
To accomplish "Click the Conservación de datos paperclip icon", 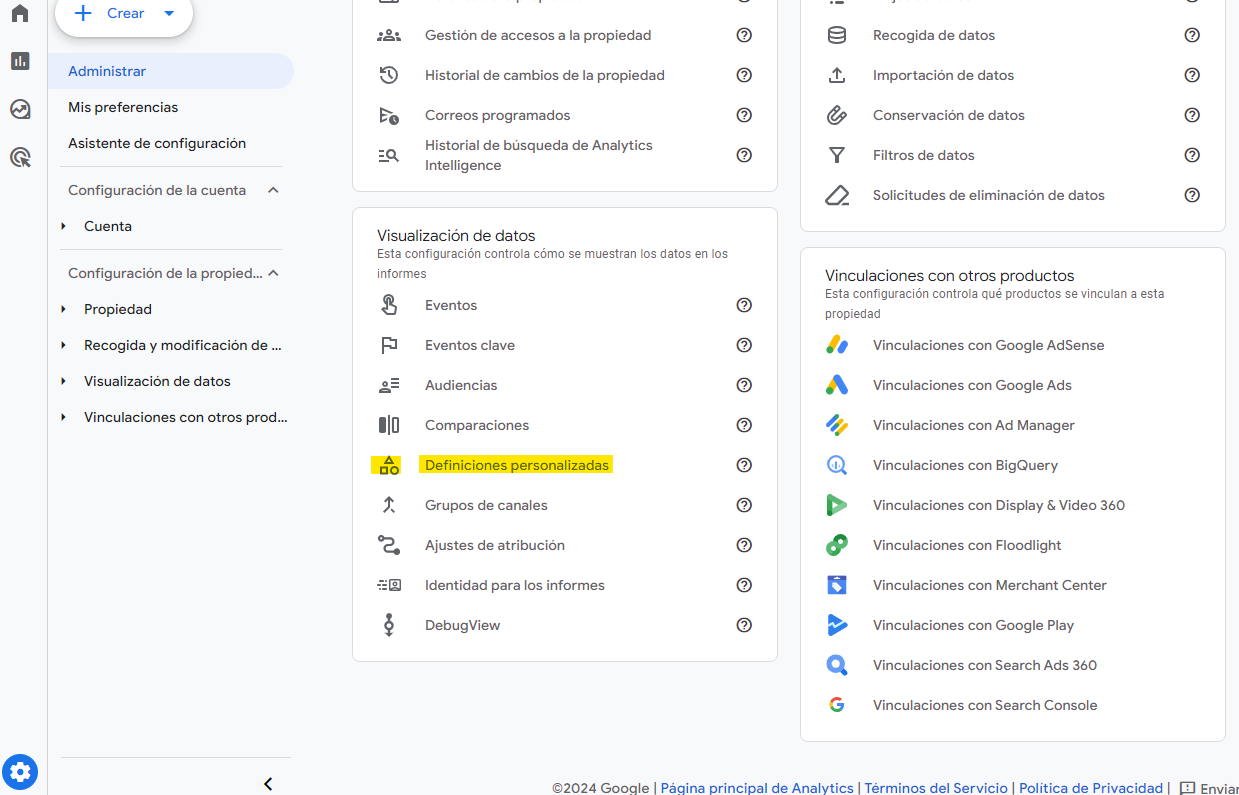I will (837, 115).
